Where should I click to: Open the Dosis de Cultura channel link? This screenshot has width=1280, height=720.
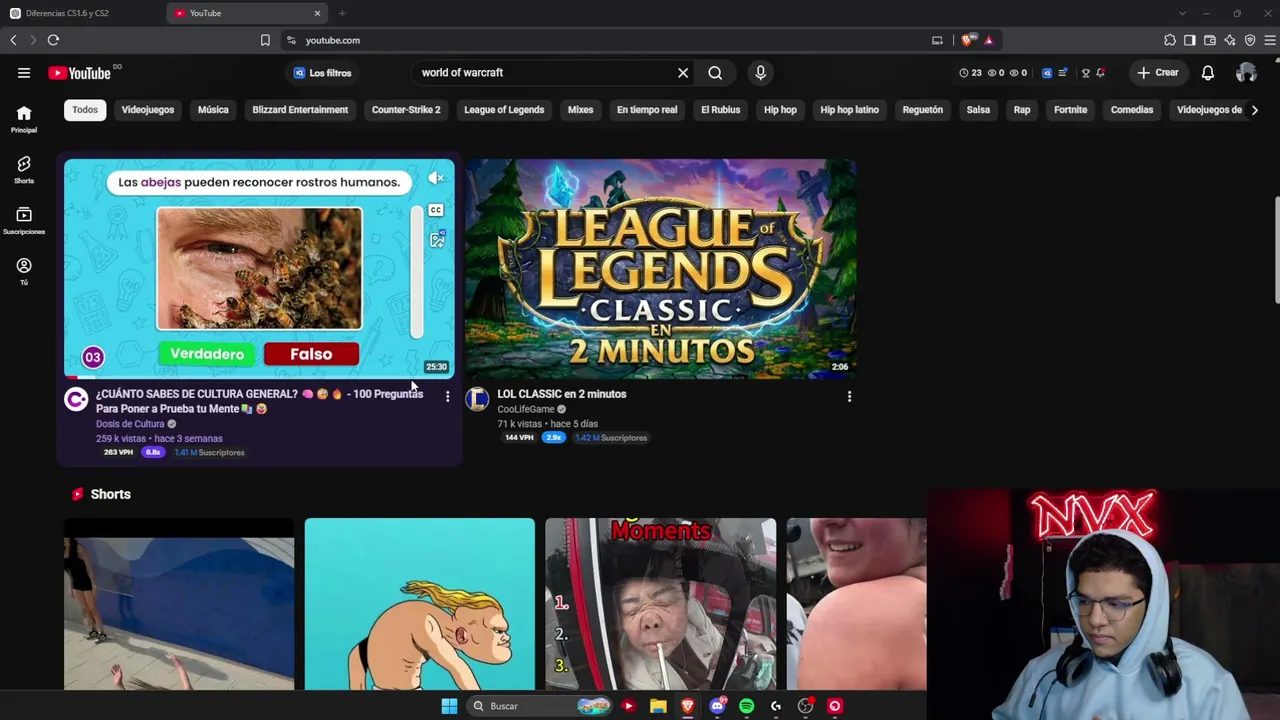pos(130,424)
